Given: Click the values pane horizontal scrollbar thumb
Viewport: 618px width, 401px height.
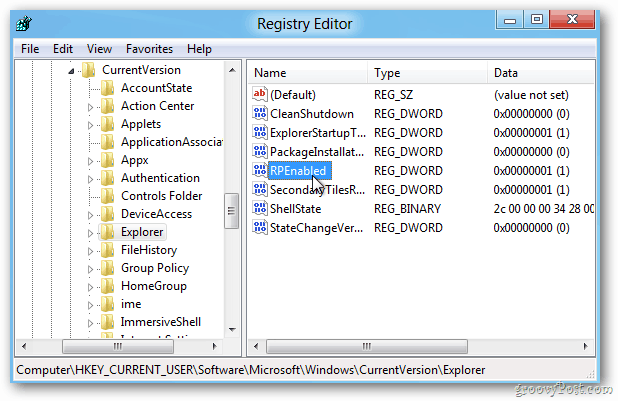Looking at the screenshot, I should point(367,346).
